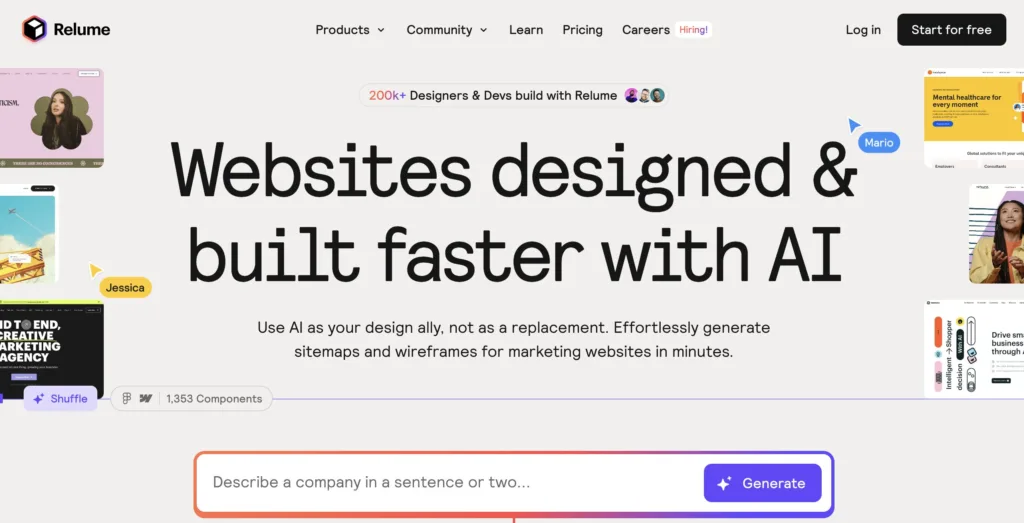
Task: Click the Relume wordmark text
Action: point(82,29)
